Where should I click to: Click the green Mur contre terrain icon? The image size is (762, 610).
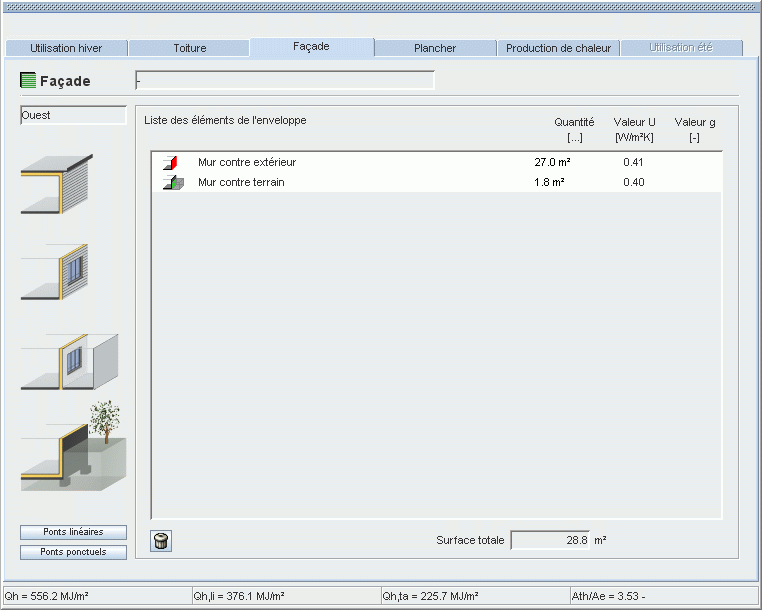pos(169,182)
